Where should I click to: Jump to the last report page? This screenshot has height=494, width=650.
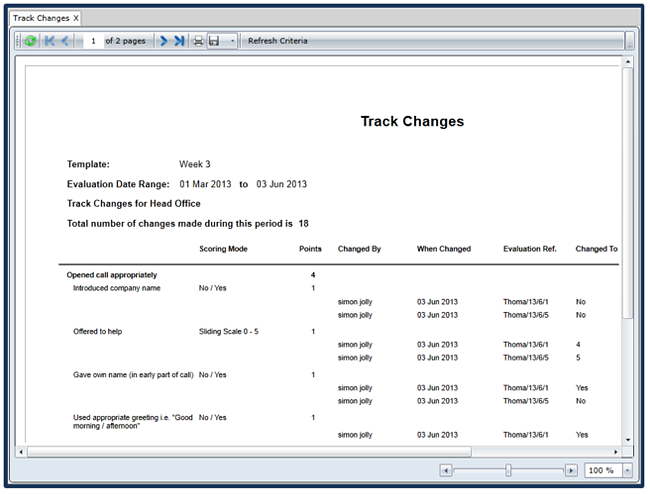179,41
